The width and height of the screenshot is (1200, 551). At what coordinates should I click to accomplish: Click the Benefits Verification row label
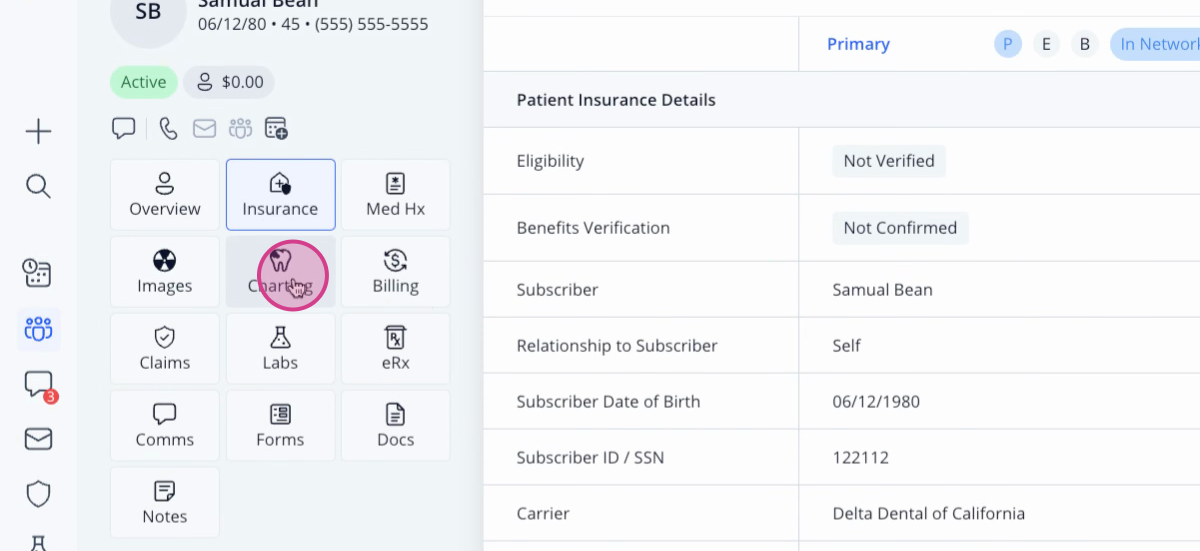click(593, 228)
